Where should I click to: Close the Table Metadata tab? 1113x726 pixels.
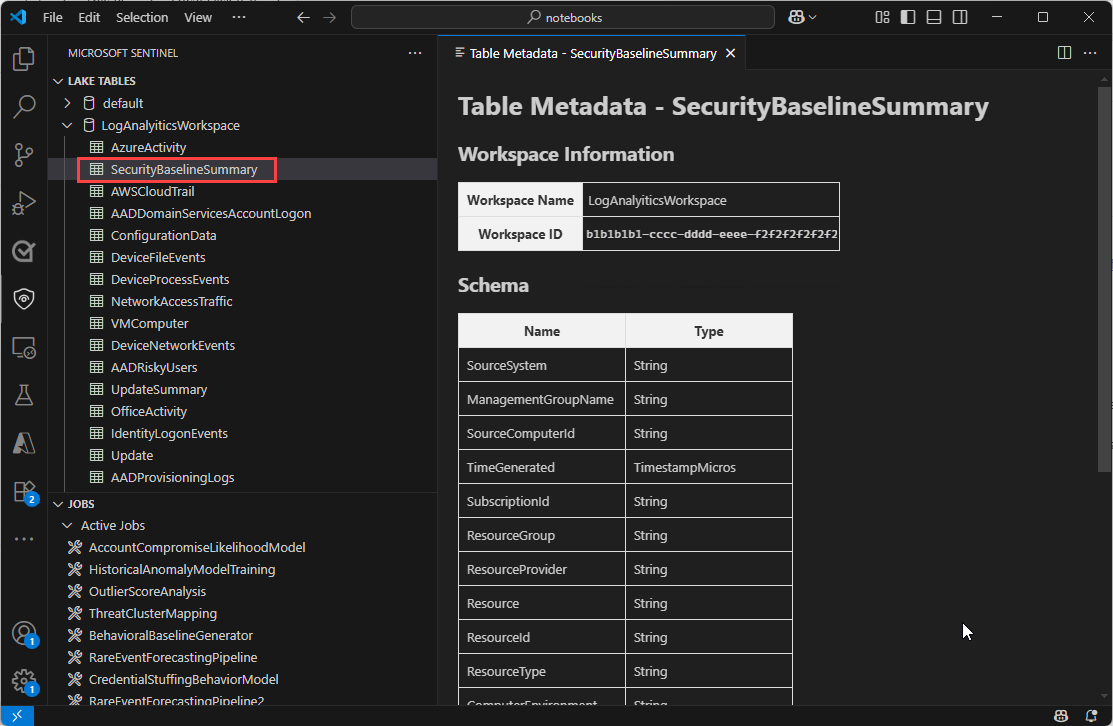[730, 53]
